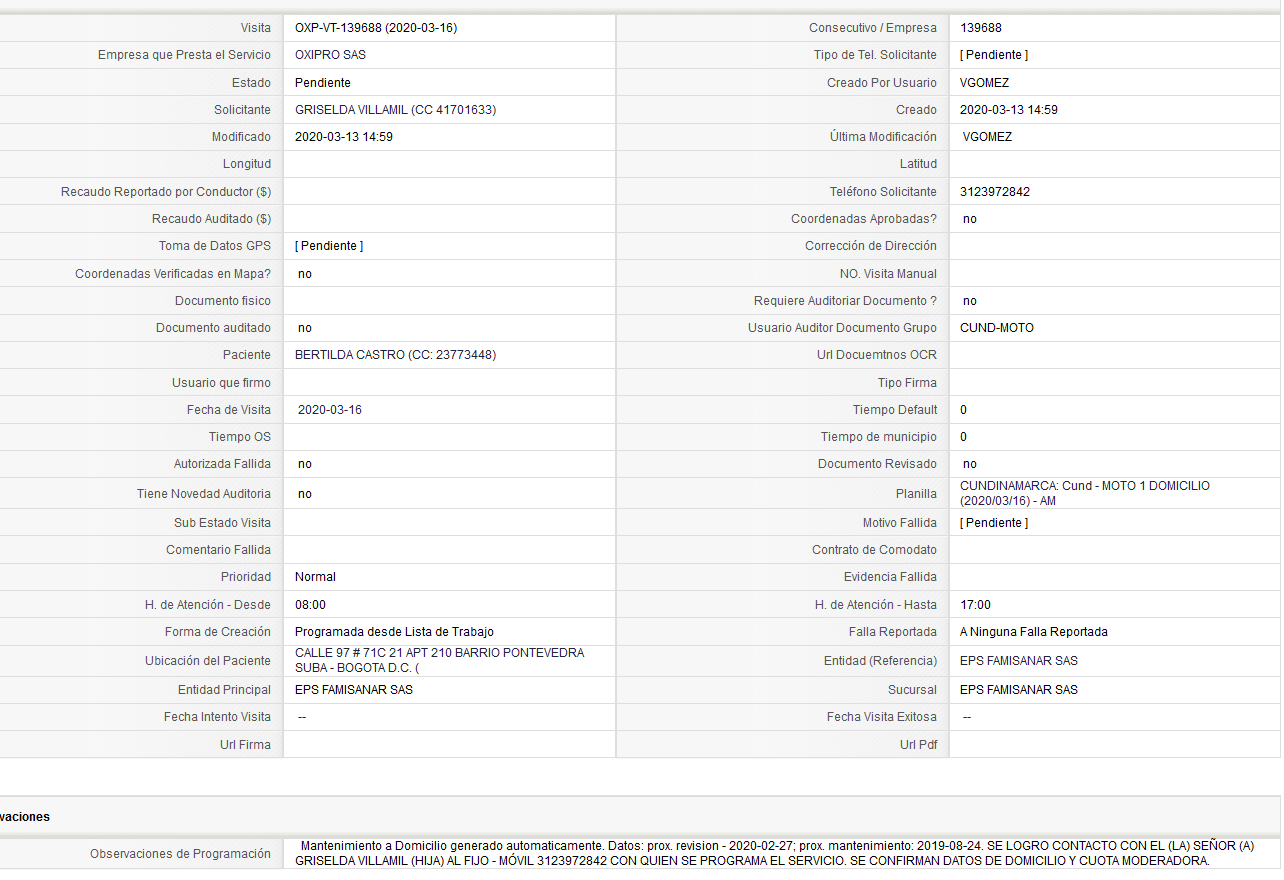Screen dimensions: 1284x880
Task: Click the Sub Estado Visita label
Action: (222, 523)
